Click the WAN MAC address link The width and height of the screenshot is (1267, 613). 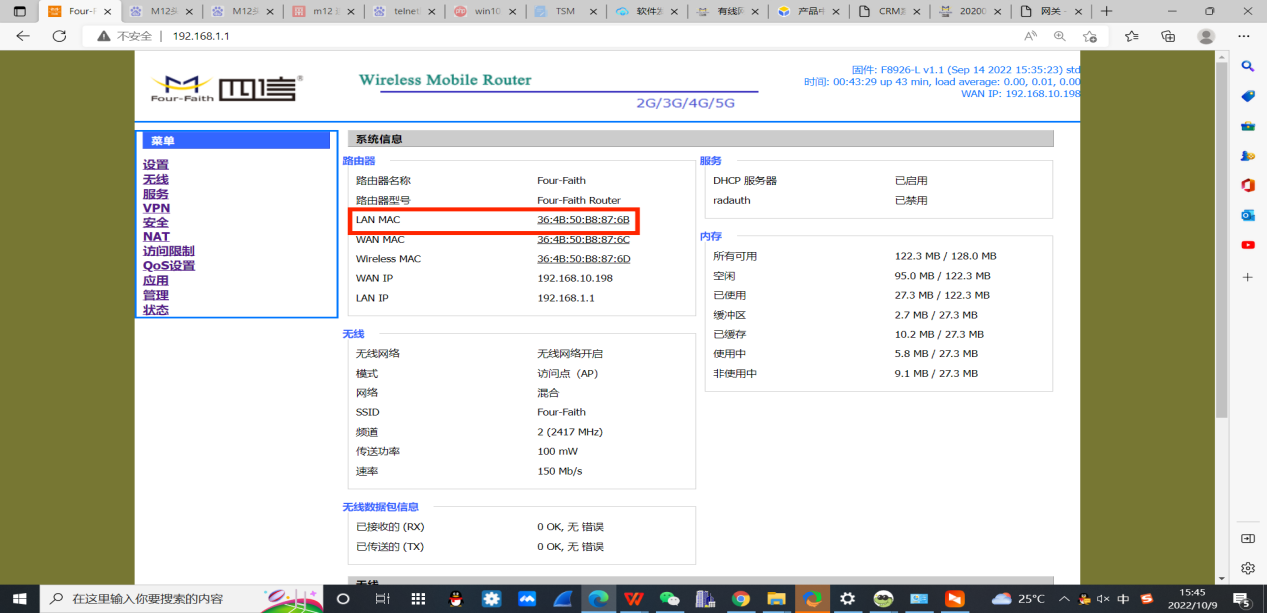point(583,239)
